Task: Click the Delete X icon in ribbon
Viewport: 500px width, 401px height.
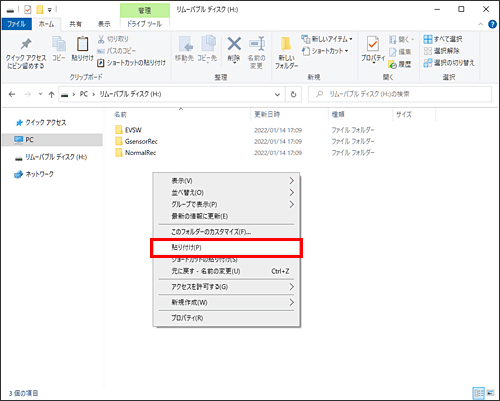Action: point(234,44)
